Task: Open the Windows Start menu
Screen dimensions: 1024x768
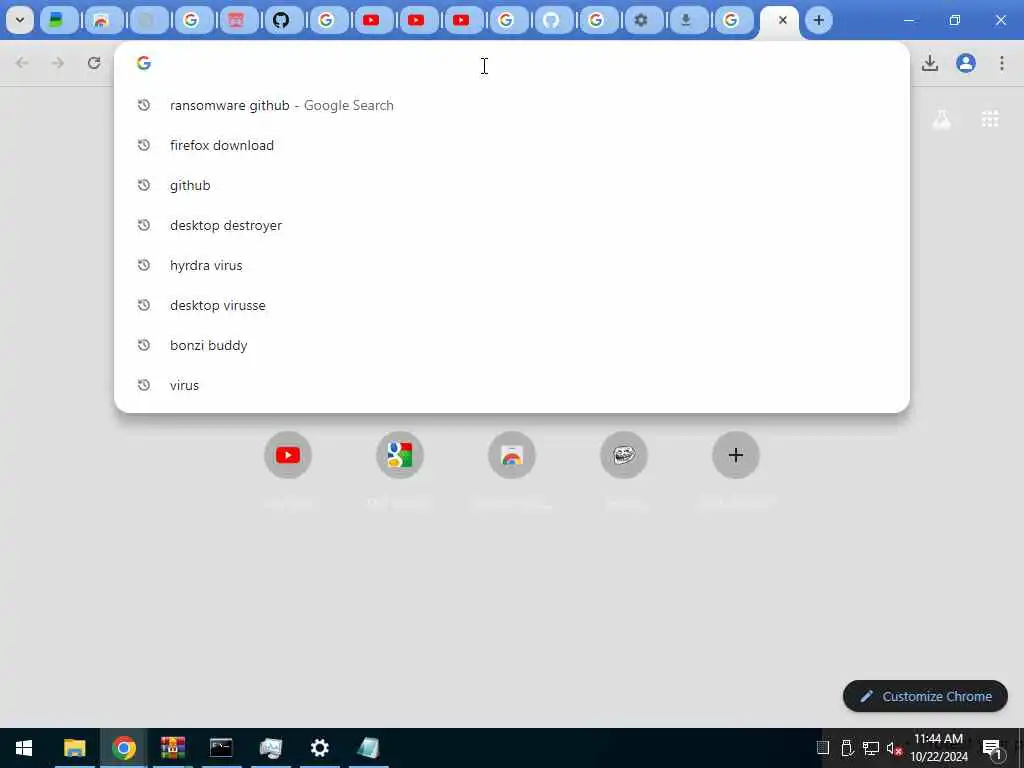Action: pos(24,748)
